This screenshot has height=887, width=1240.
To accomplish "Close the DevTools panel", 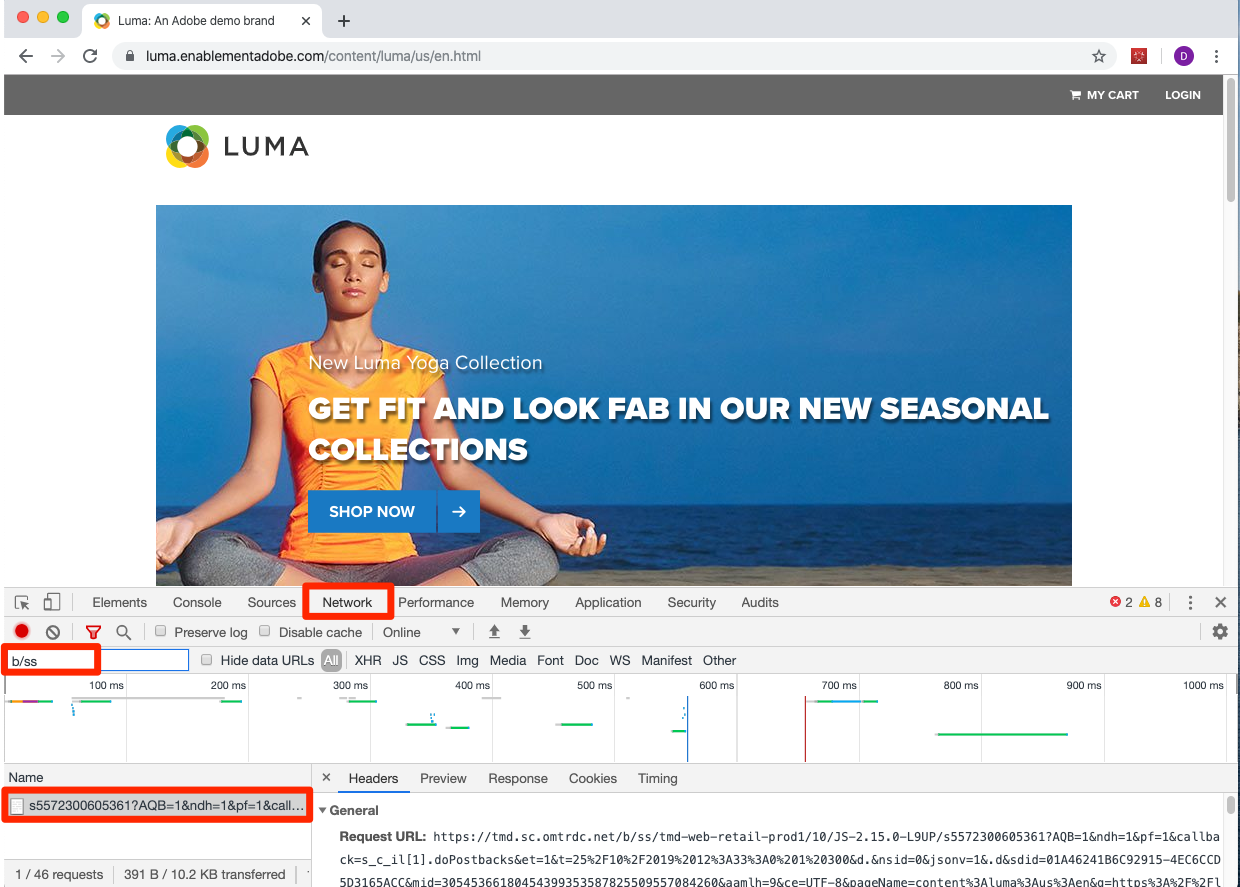I will coord(1220,602).
